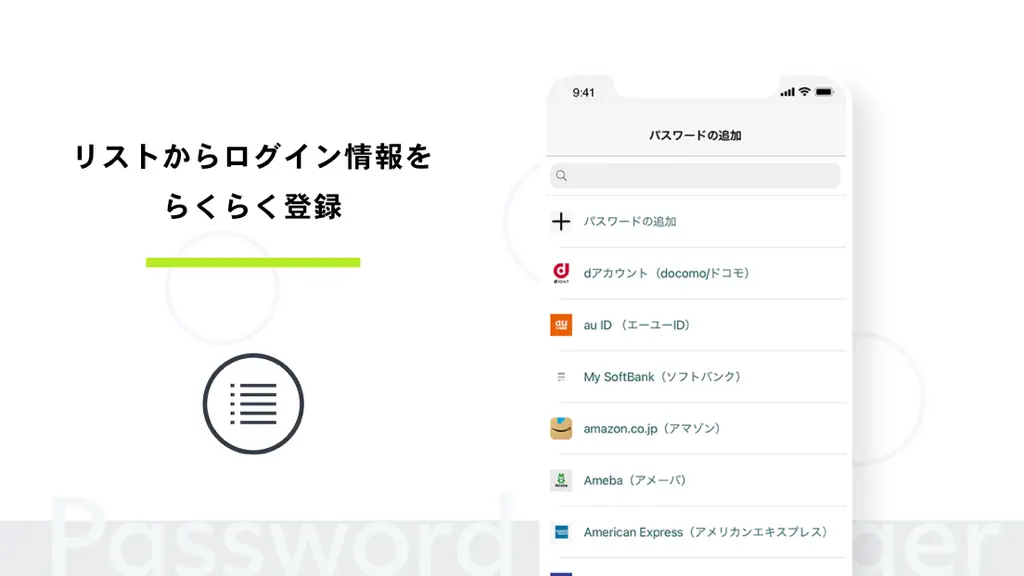Click the d POINT docomo logo icon
Screen dimensions: 1024x576
pos(561,273)
